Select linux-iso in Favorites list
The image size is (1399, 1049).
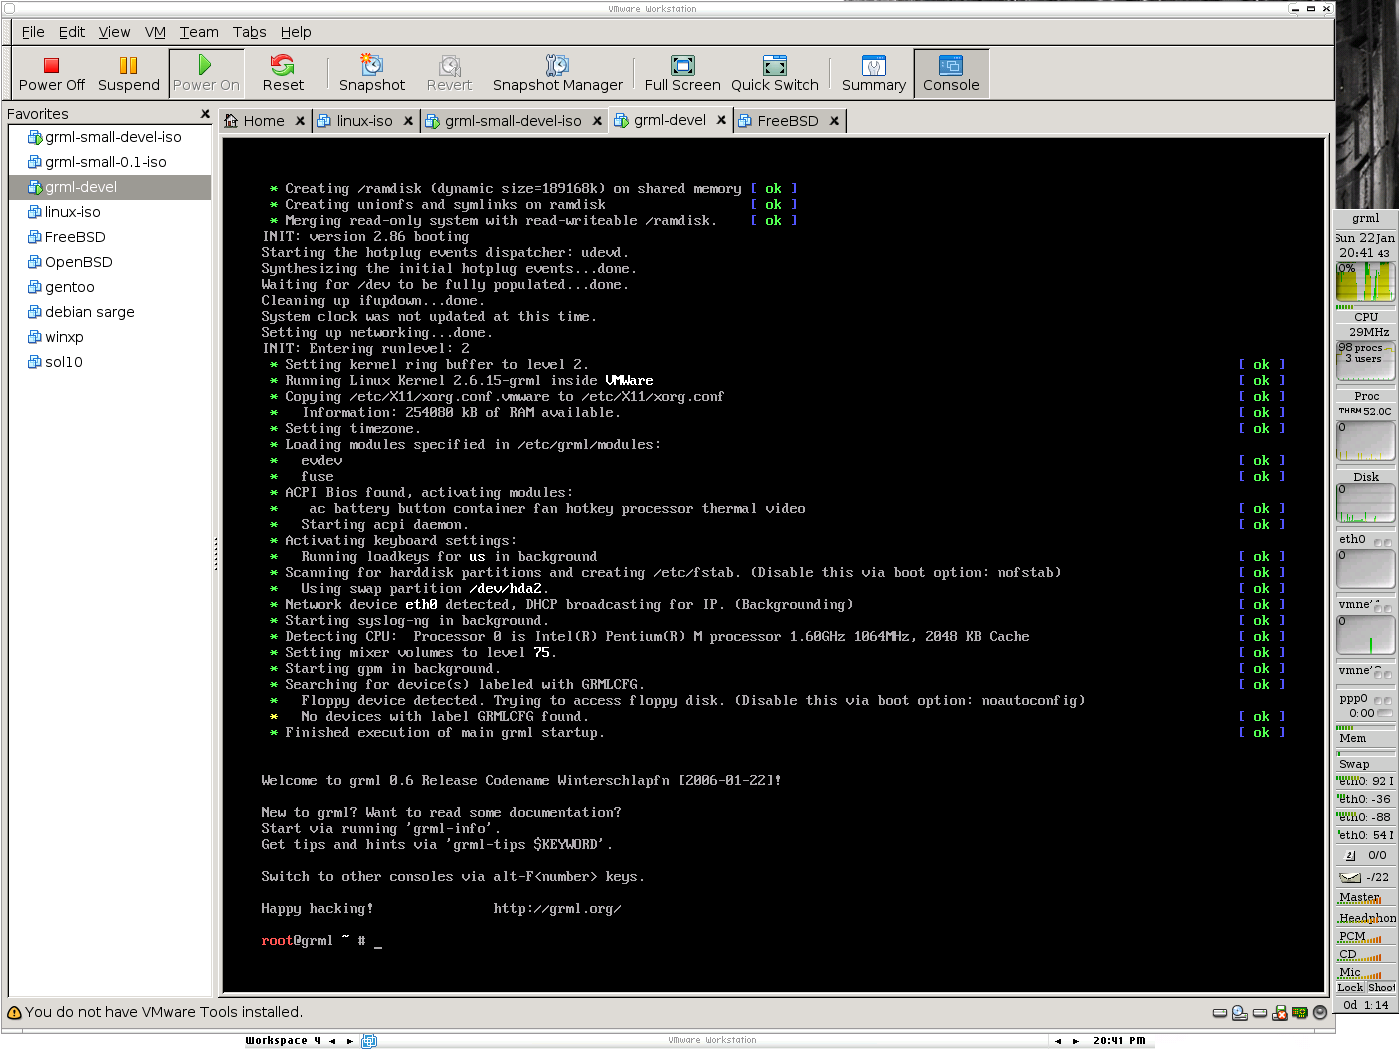(110, 212)
